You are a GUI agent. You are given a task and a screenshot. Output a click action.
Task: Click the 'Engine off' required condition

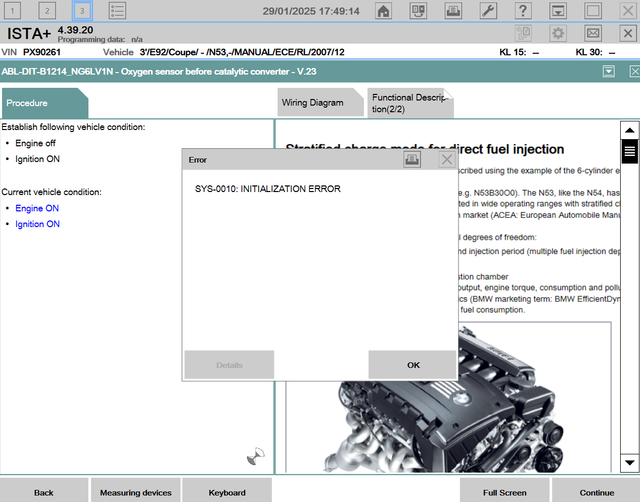pos(36,143)
